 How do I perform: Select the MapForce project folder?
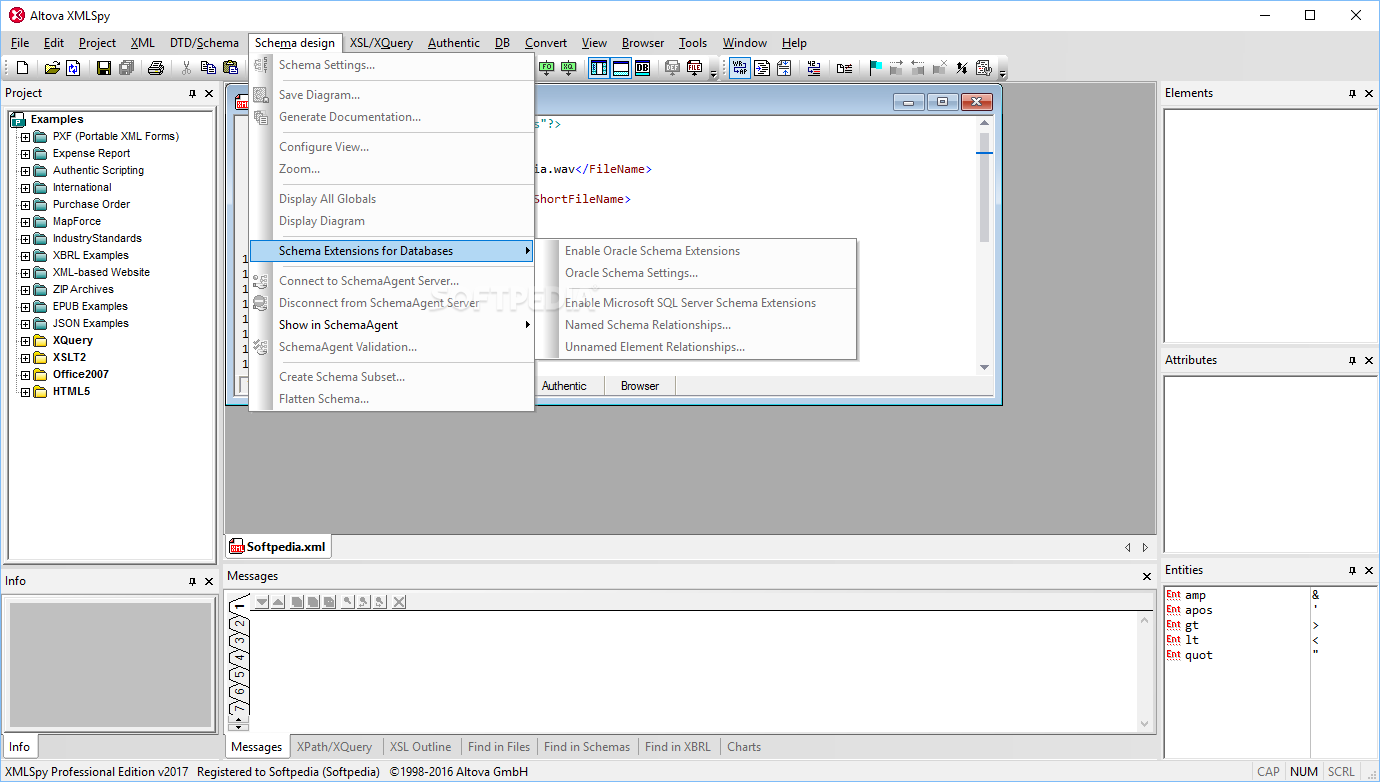point(77,222)
